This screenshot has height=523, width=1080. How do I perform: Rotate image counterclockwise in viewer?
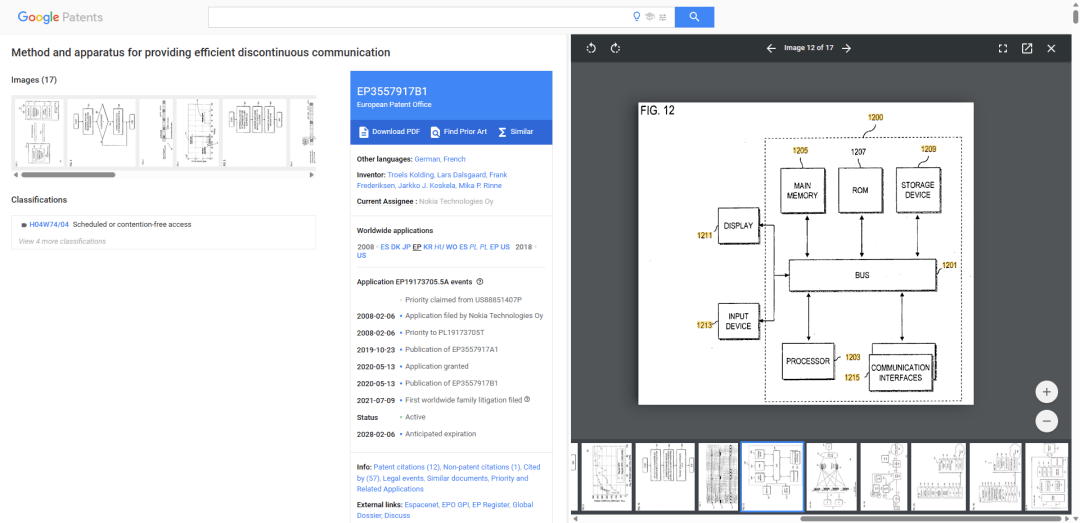pos(591,48)
